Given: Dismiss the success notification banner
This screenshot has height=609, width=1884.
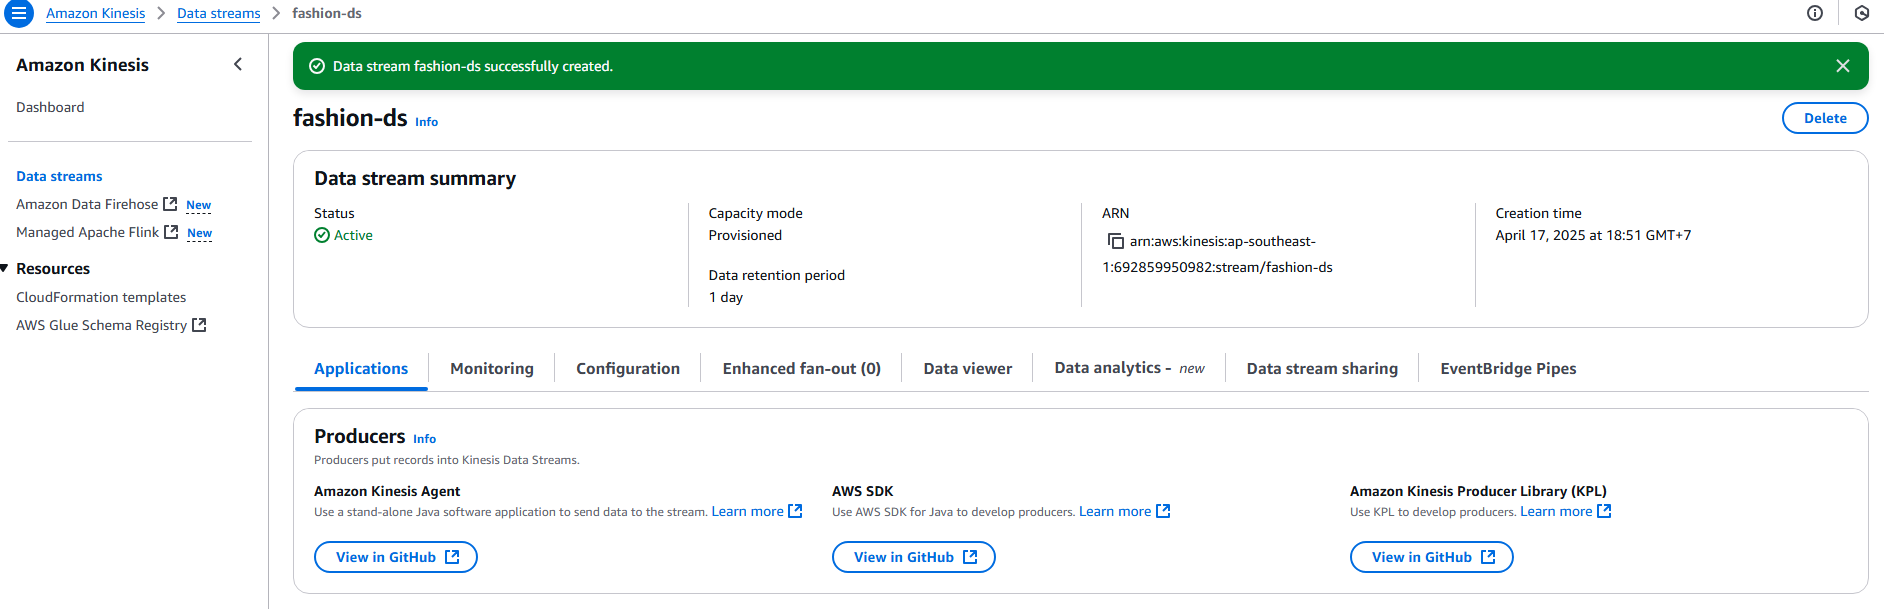Looking at the screenshot, I should coord(1843,66).
